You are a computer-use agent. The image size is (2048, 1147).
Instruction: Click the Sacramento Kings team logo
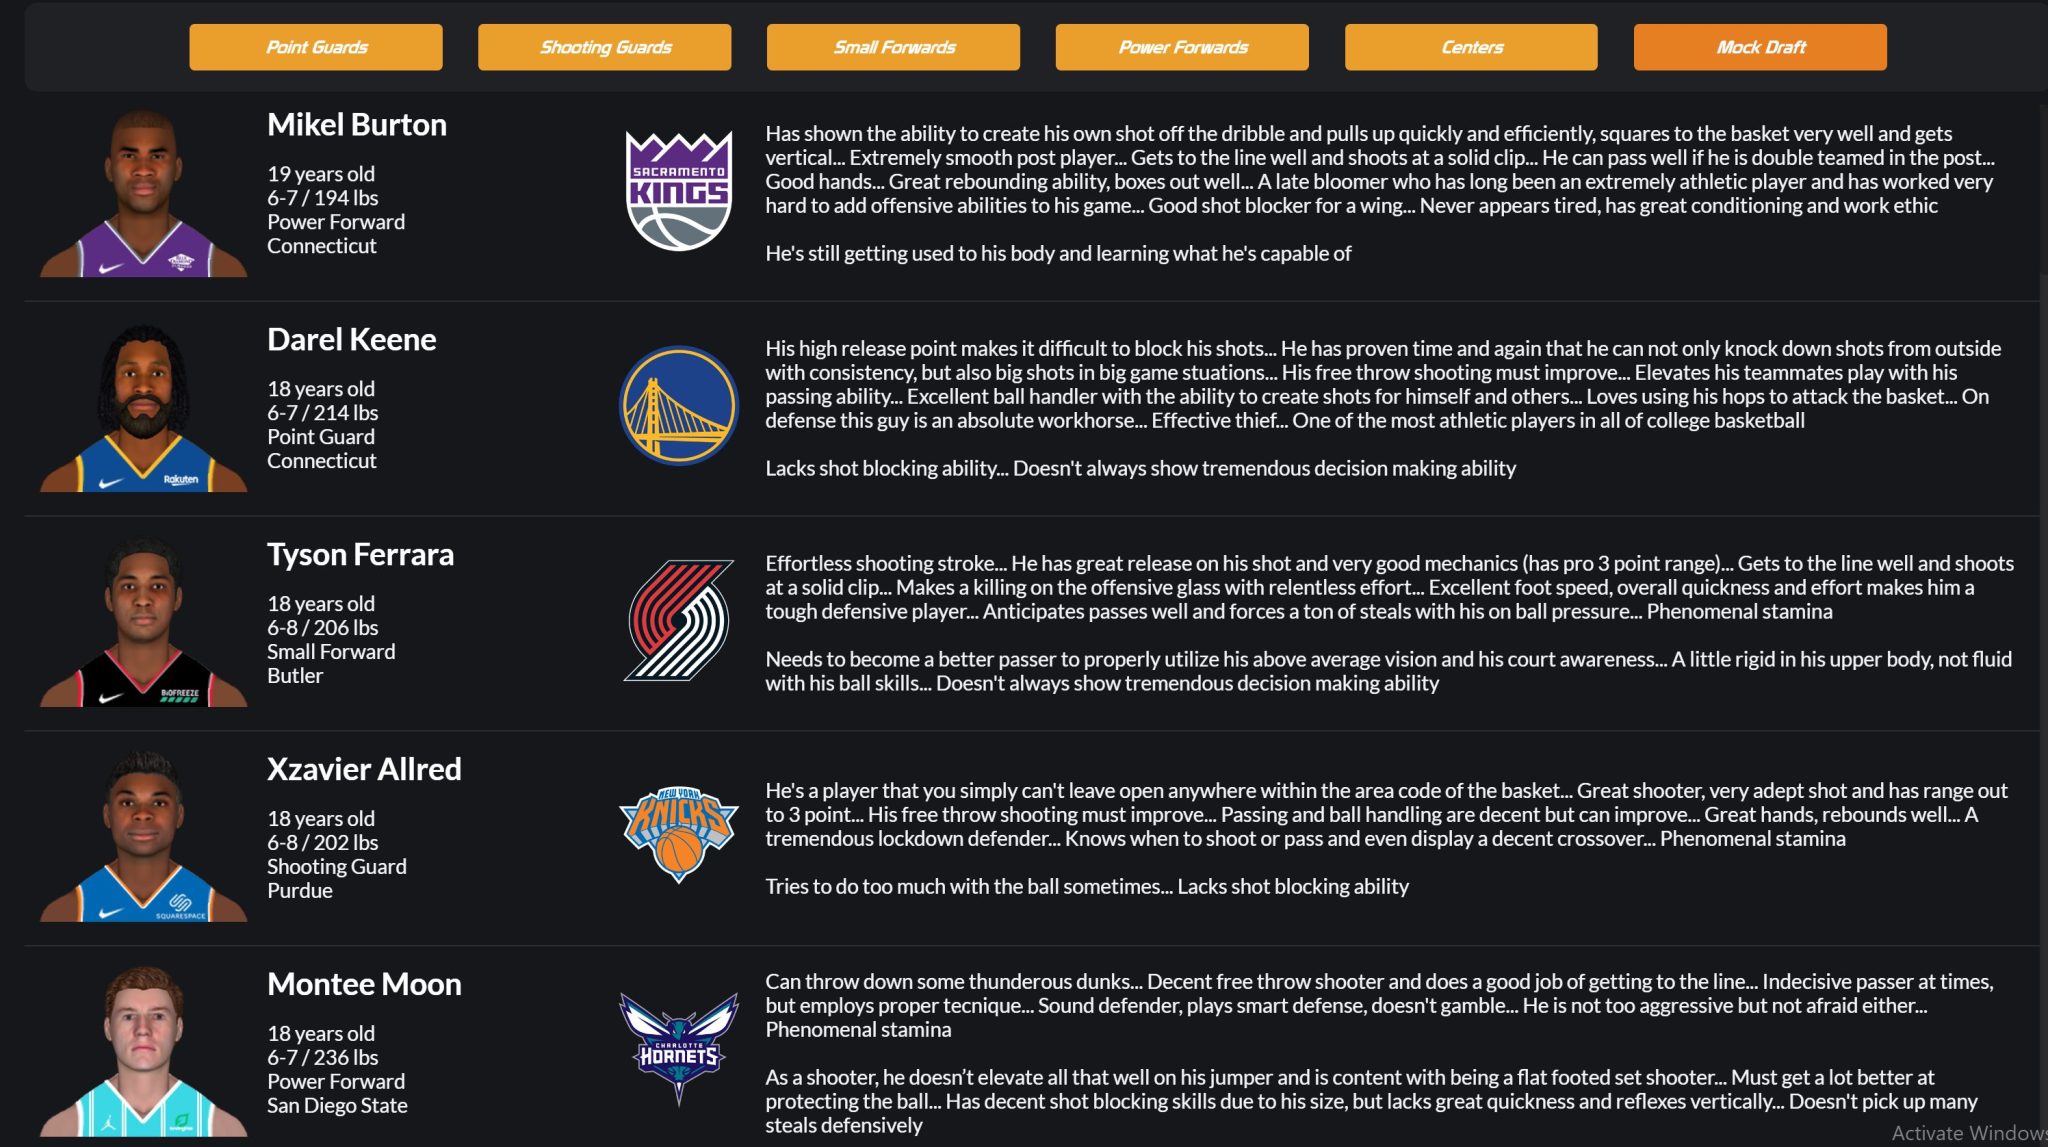tap(679, 191)
